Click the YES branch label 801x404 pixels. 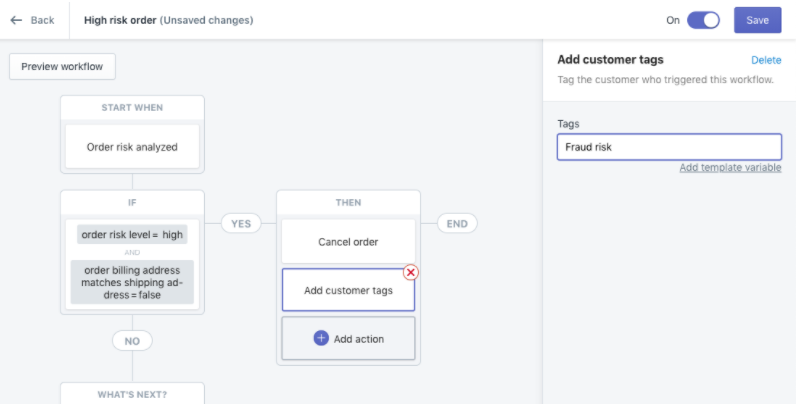point(241,224)
